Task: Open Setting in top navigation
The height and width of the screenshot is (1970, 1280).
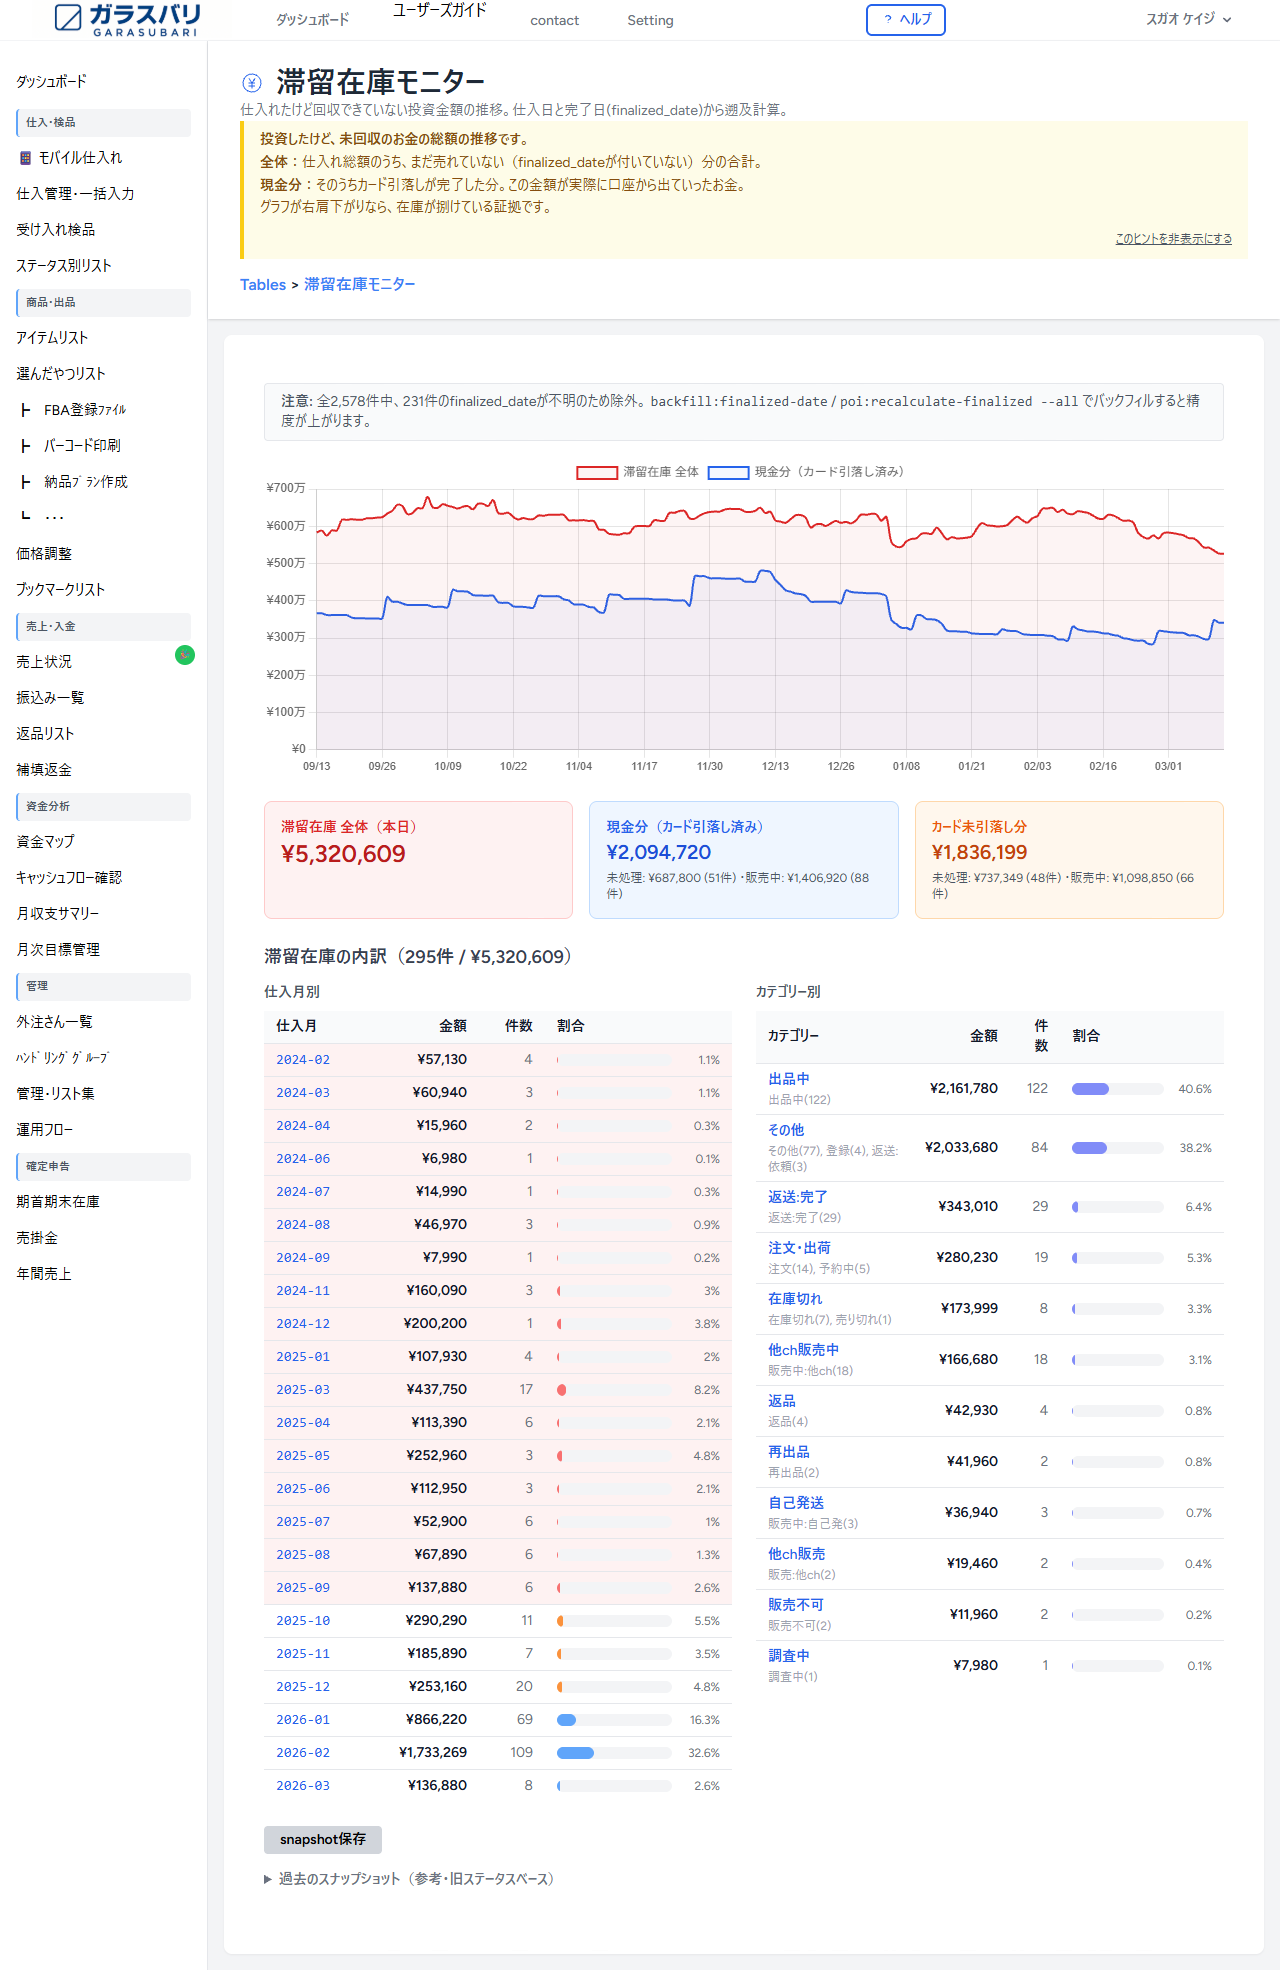Action: pos(650,20)
